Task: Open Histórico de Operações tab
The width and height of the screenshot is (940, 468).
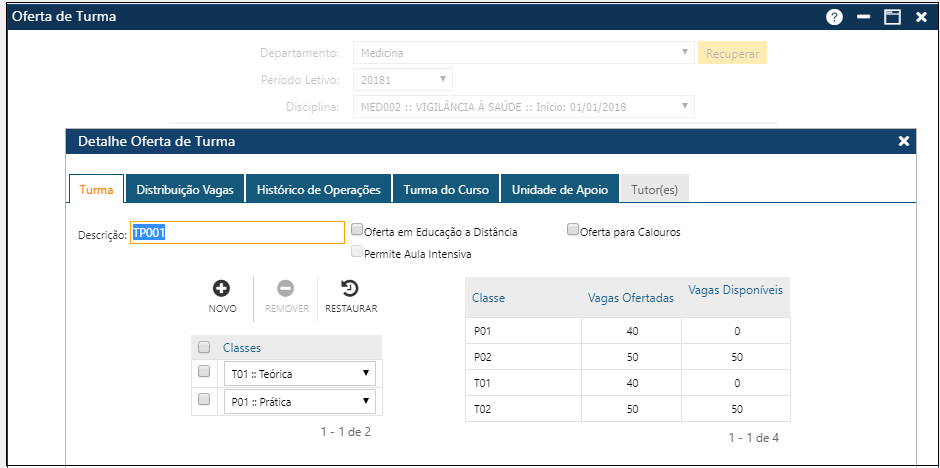Action: click(x=318, y=189)
